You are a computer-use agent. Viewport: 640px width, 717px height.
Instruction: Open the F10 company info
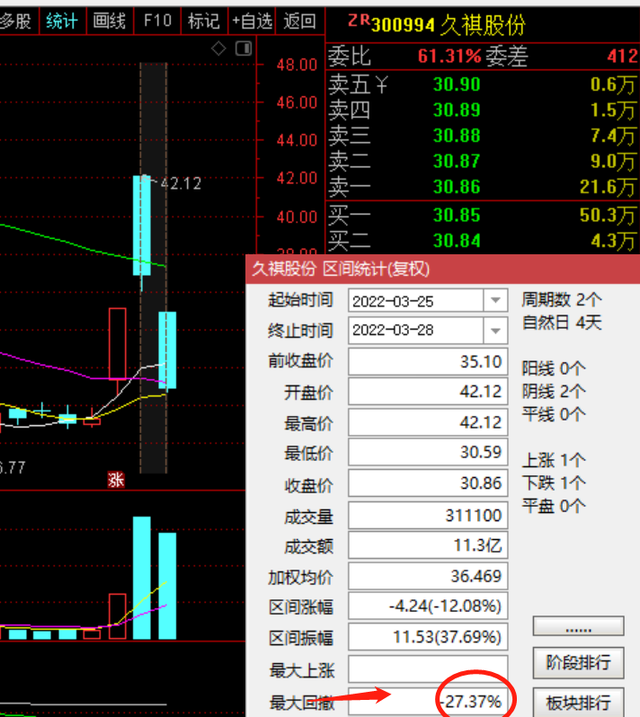click(157, 21)
